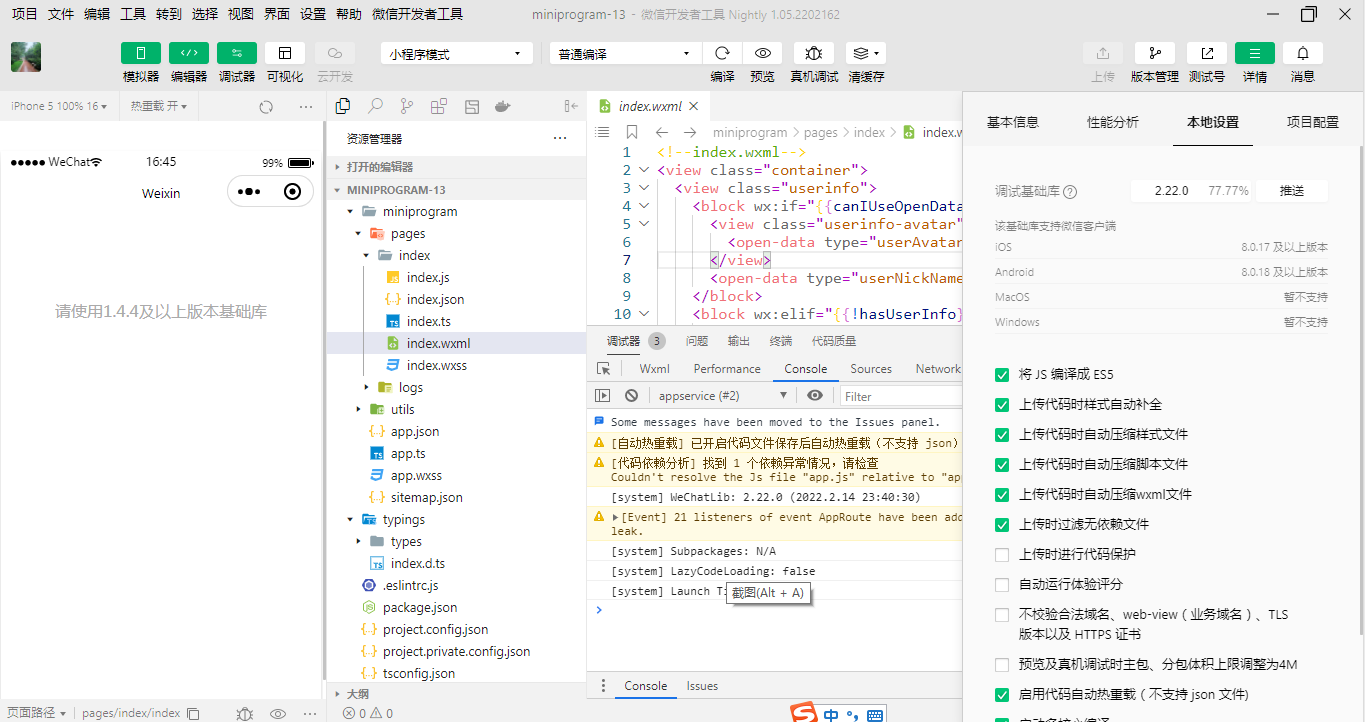Open the Docker whale icon in activity bar
The width and height of the screenshot is (1365, 722).
pyautogui.click(x=503, y=106)
